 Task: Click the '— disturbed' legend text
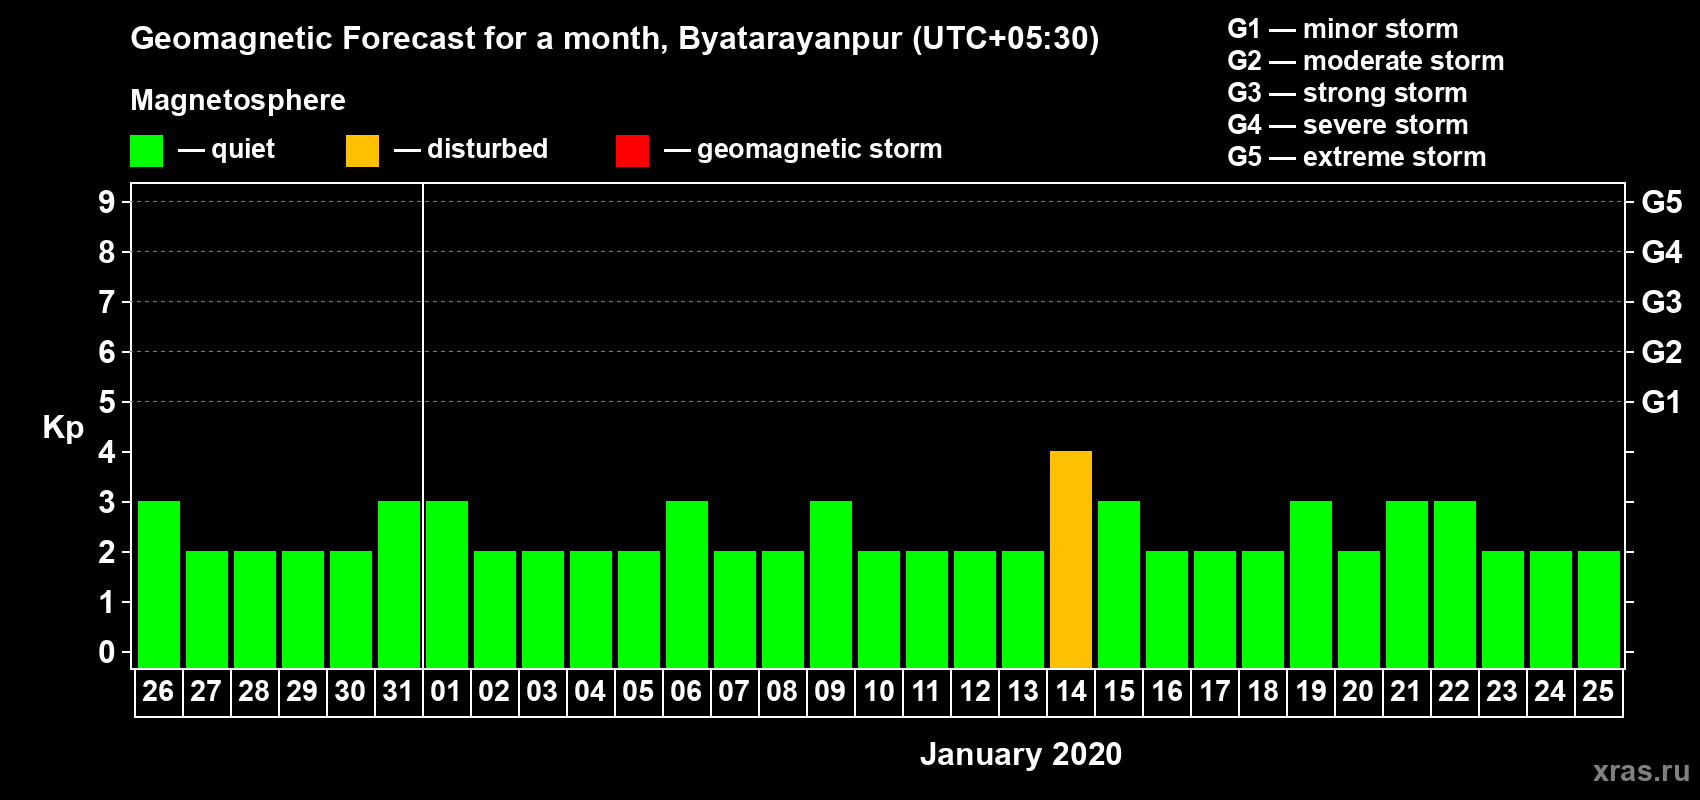471,149
